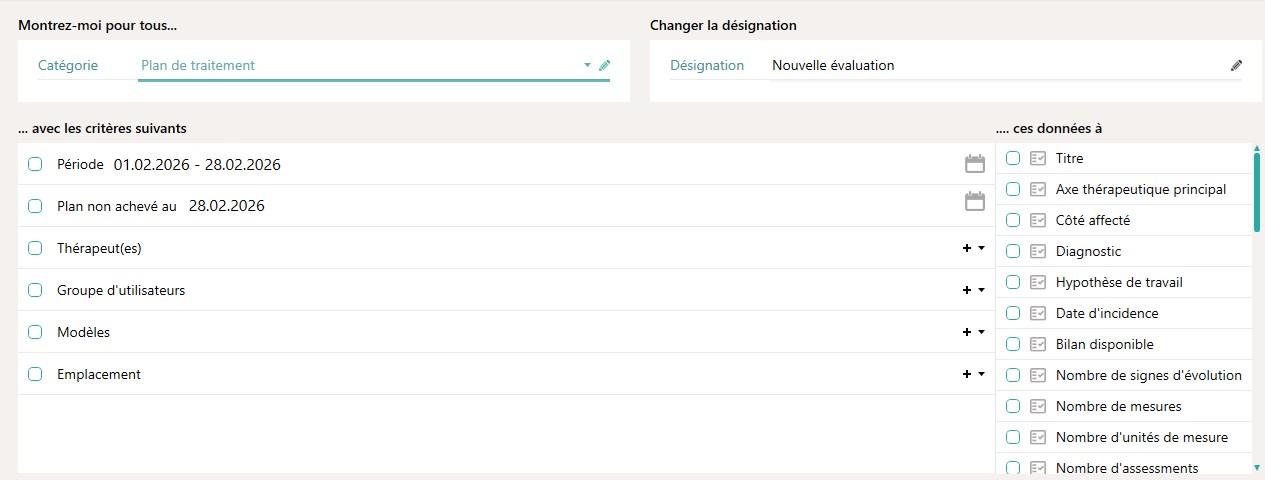Image resolution: width=1265 pixels, height=480 pixels.
Task: Select the Hypothèse de travail list item
Action: (1118, 282)
